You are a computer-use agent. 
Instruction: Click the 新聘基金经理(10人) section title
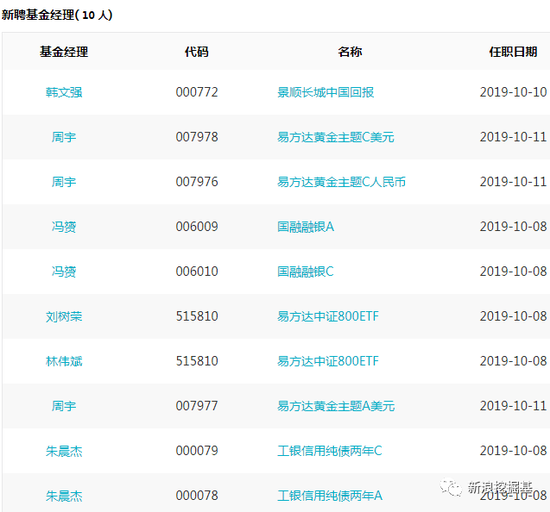tap(57, 15)
